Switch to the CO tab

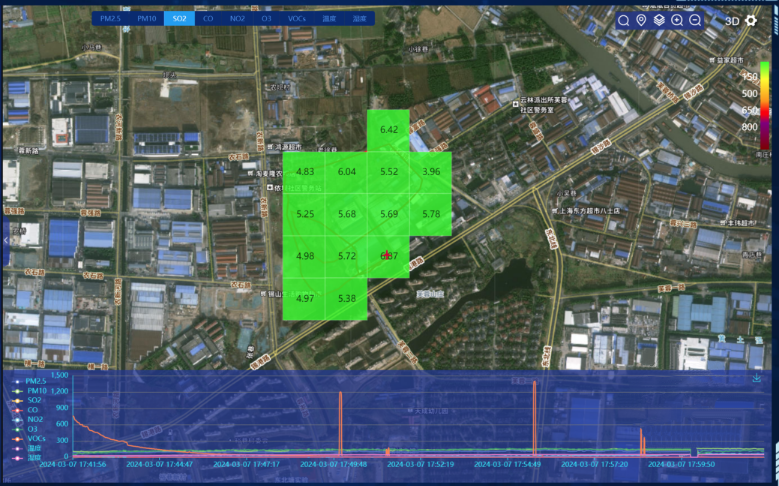pos(208,19)
